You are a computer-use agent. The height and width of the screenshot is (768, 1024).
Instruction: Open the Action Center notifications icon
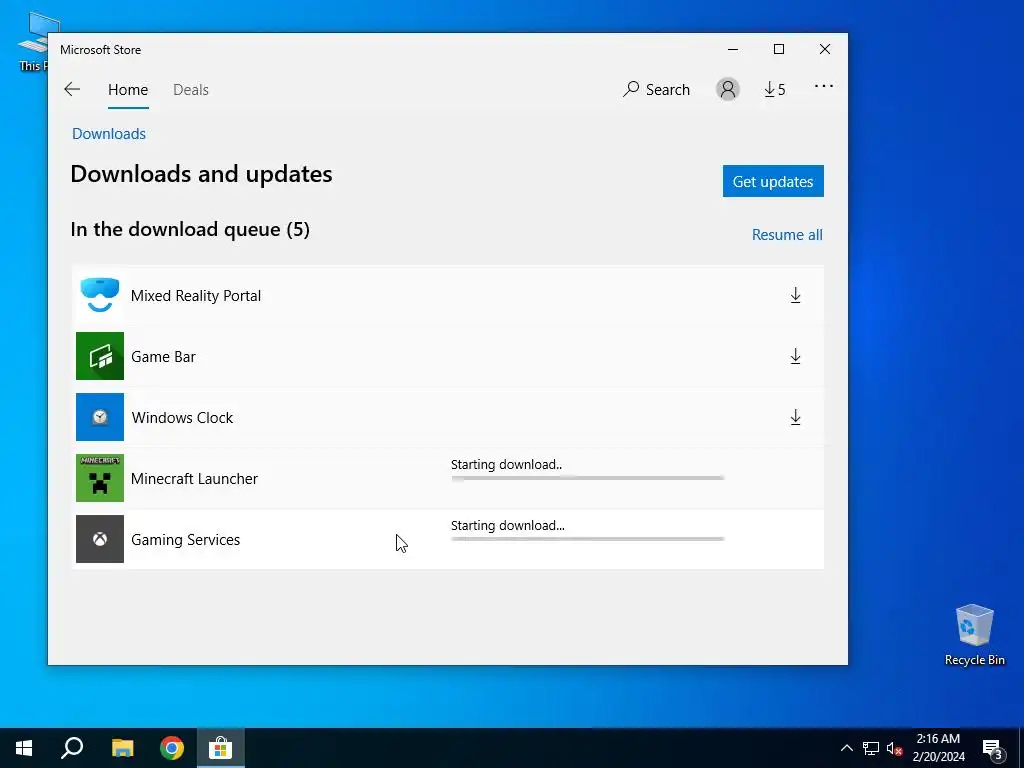click(x=993, y=748)
